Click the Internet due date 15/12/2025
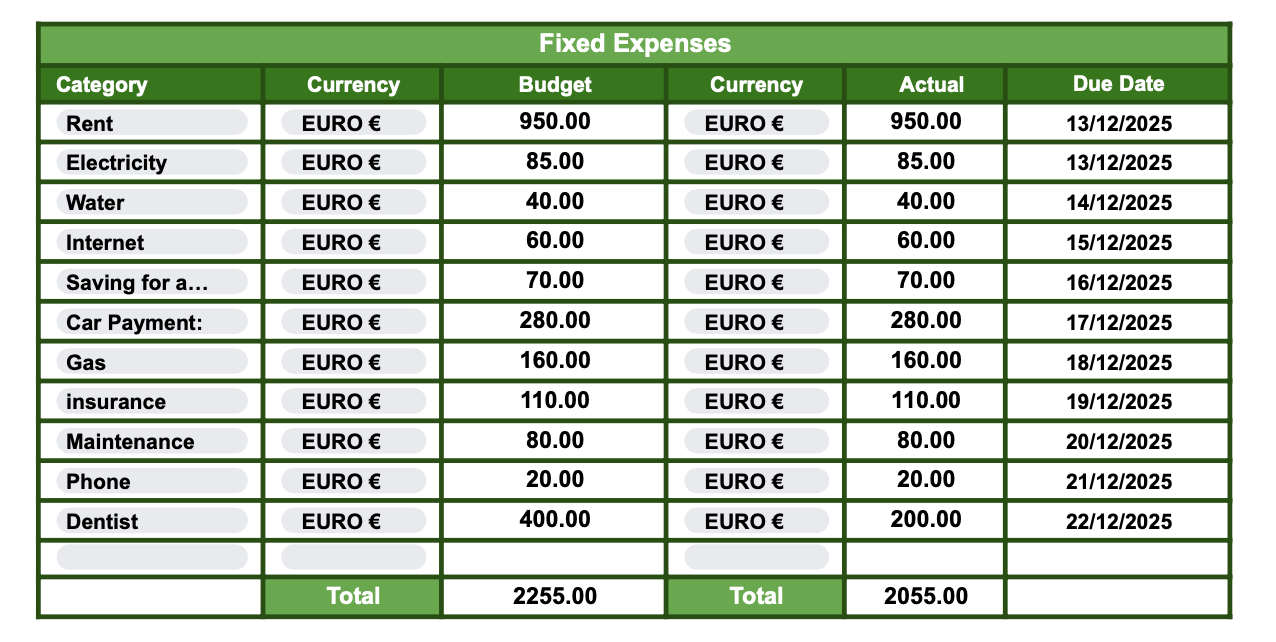This screenshot has height=642, width=1276. coord(1118,243)
